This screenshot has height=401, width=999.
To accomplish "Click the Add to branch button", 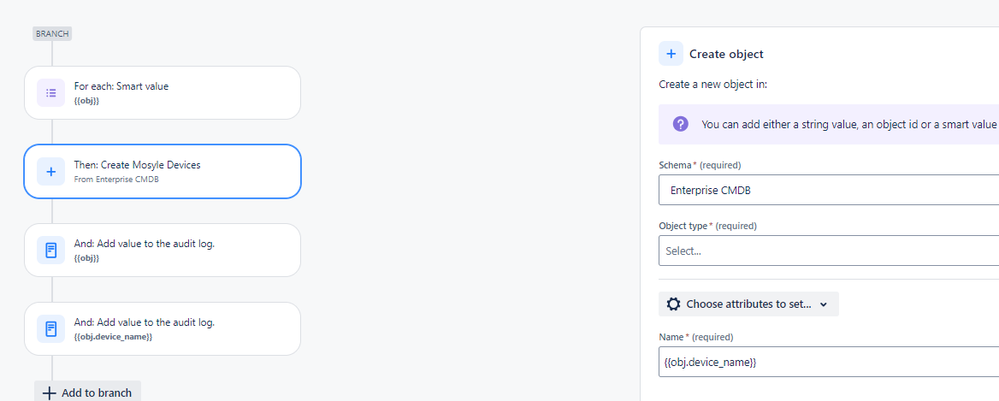I will [87, 393].
